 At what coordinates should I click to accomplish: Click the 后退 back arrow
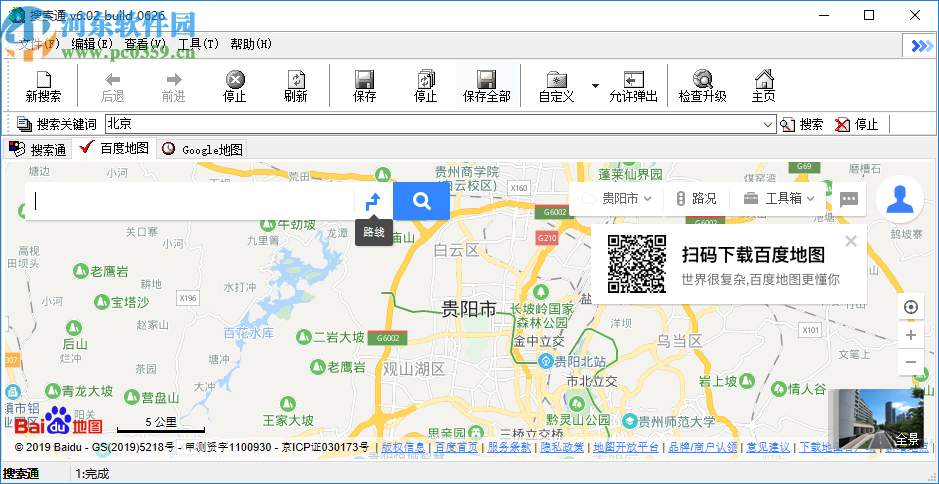(x=113, y=87)
